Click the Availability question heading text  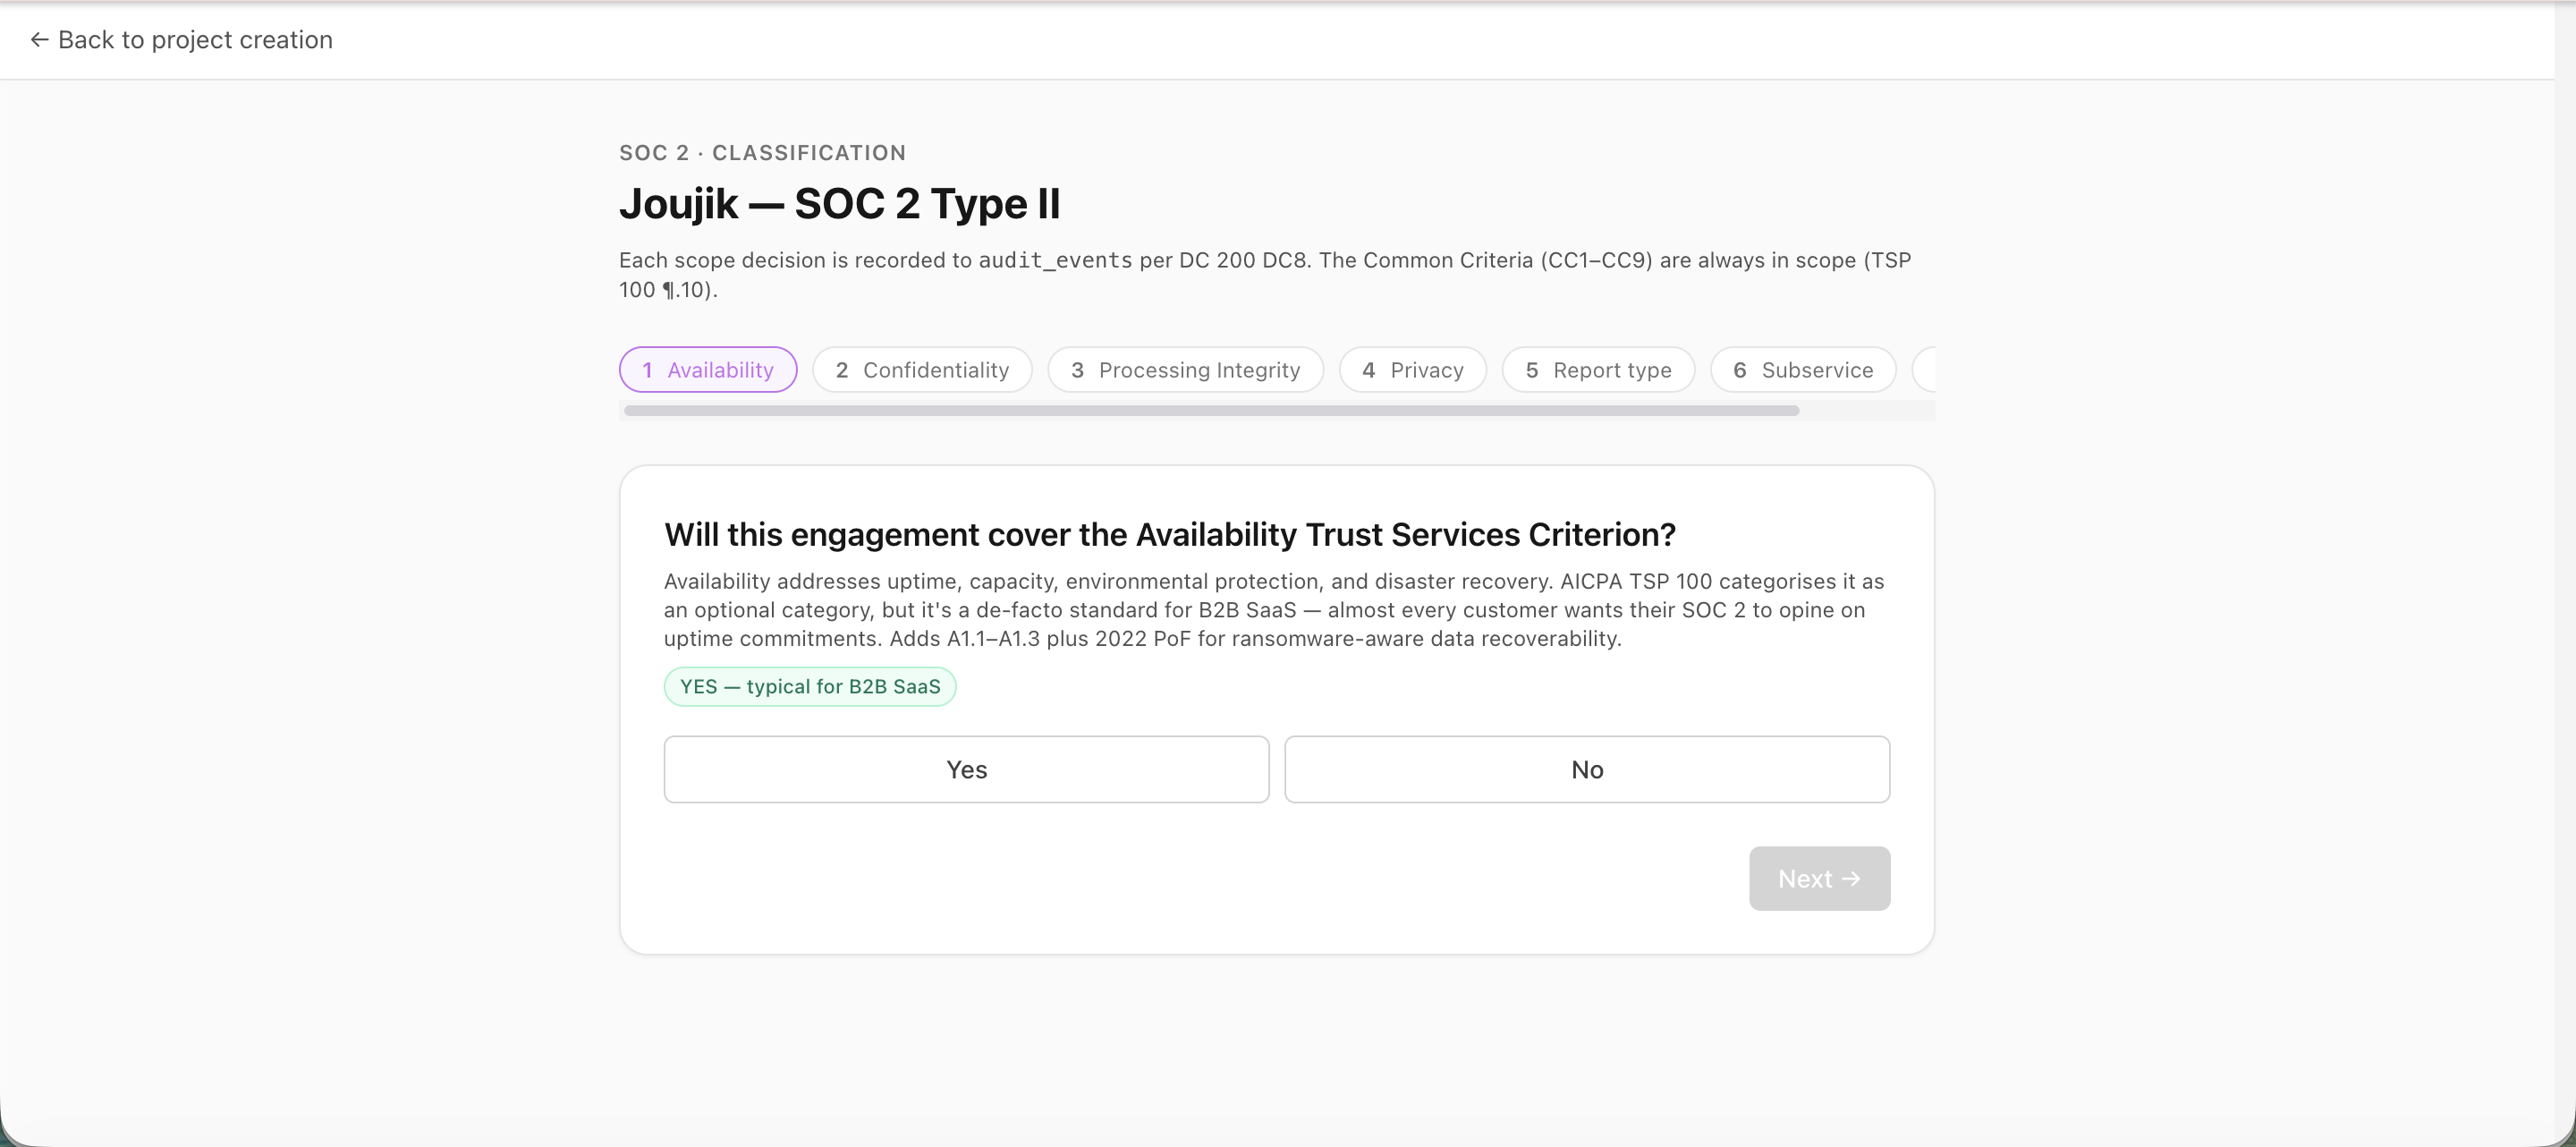pos(1170,535)
